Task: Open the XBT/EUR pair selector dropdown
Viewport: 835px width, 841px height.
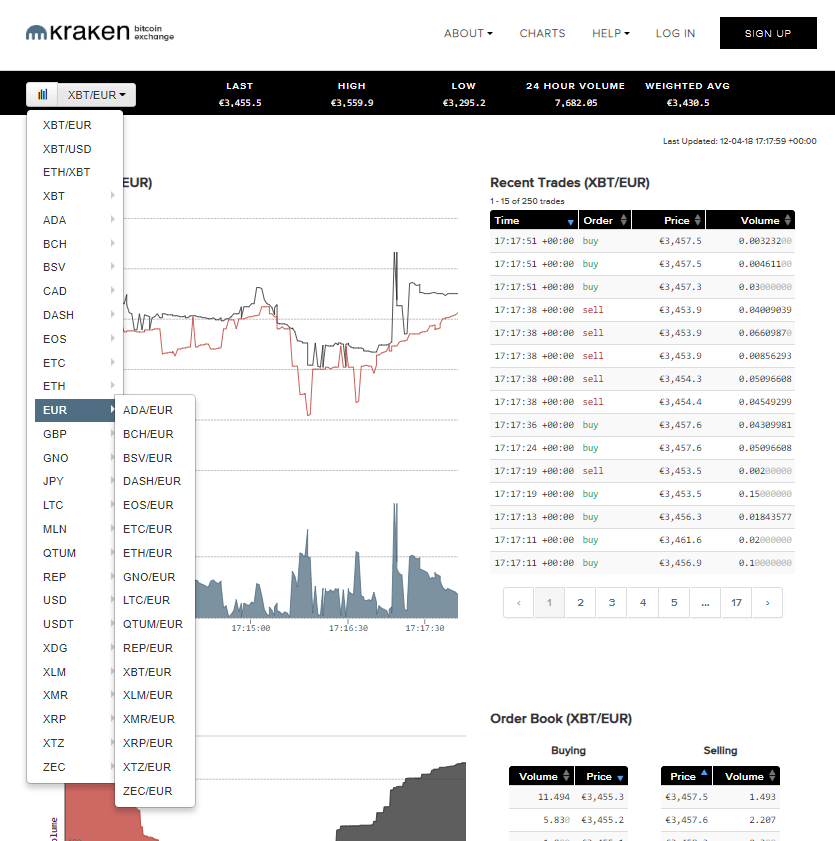Action: coord(96,95)
